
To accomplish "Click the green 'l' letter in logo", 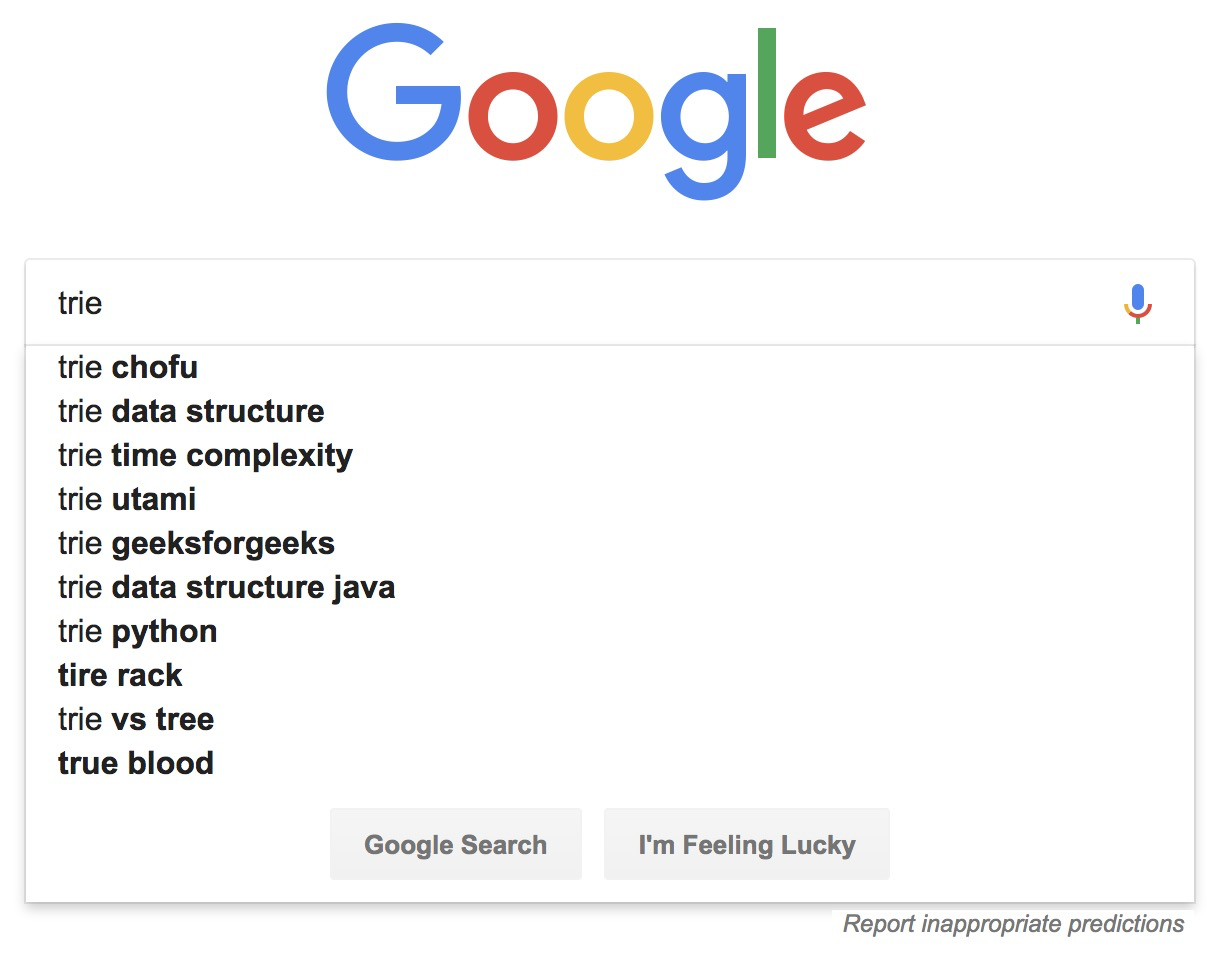I will pos(767,93).
